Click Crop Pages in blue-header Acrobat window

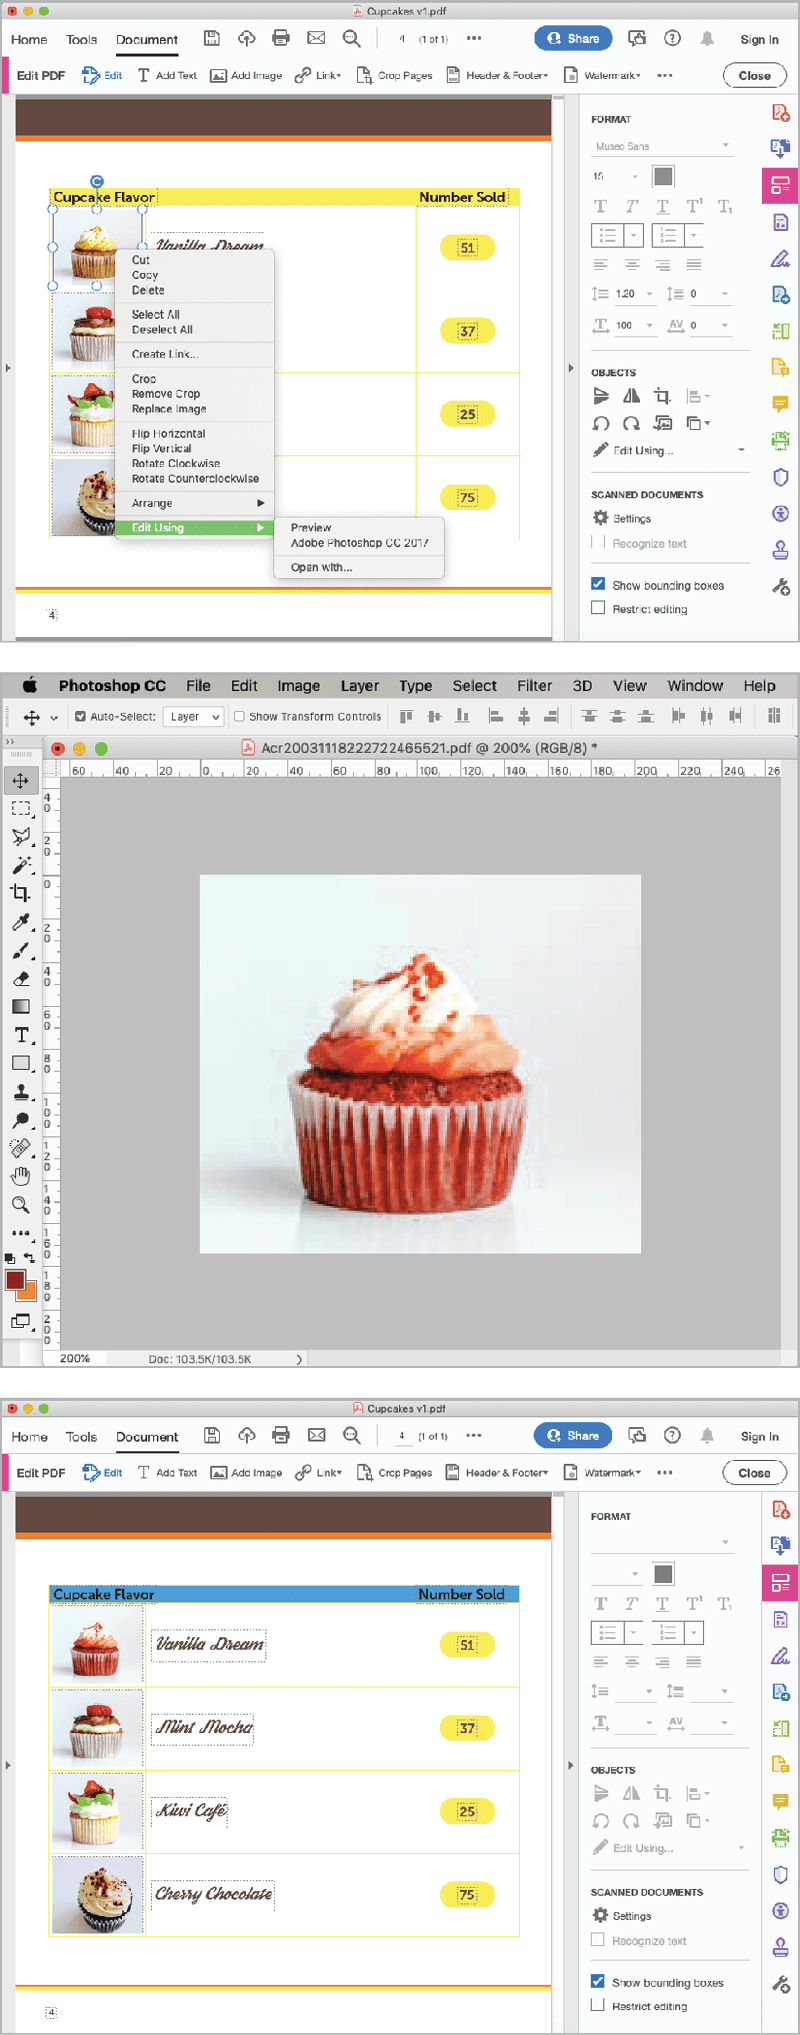tap(395, 1472)
